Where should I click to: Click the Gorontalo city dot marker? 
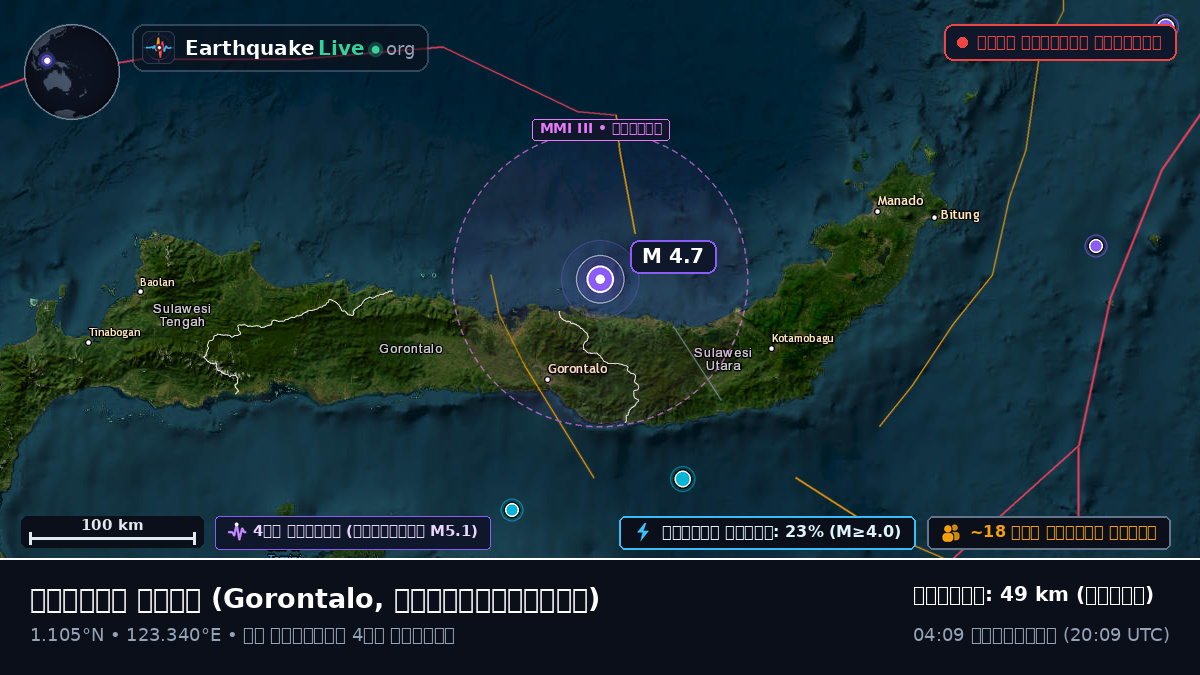[548, 380]
